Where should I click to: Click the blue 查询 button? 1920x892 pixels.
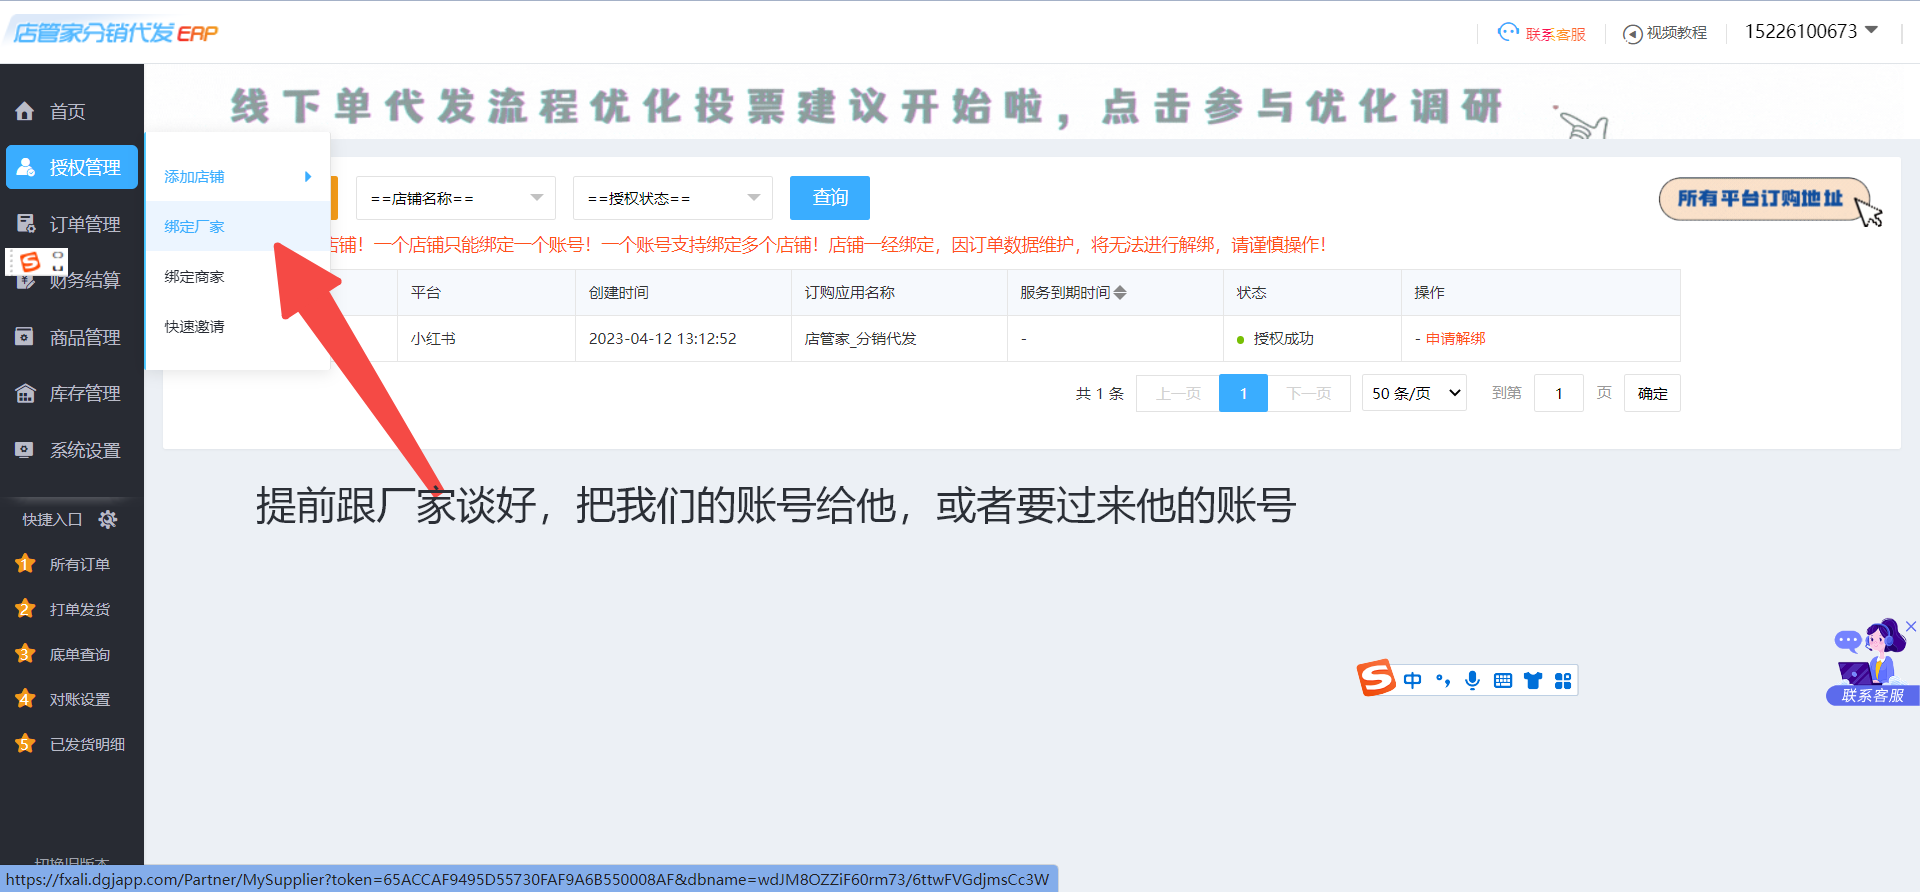(x=829, y=198)
